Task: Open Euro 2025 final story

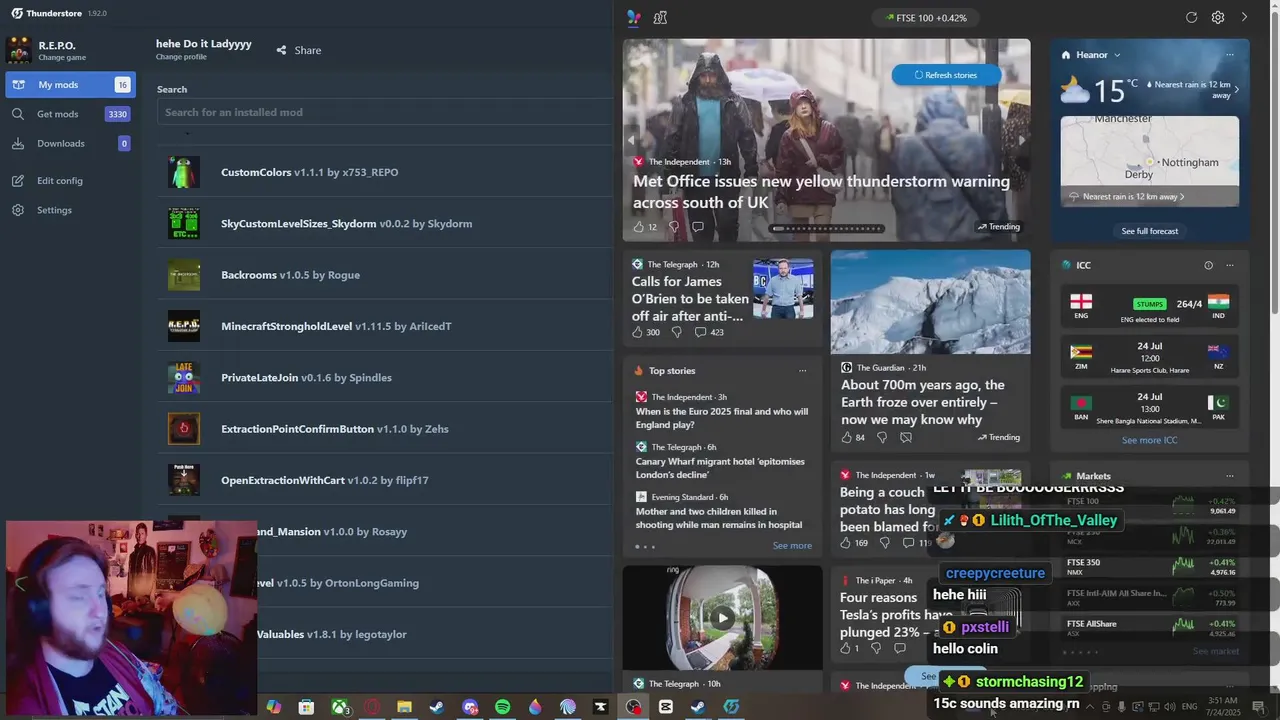Action: [722, 418]
